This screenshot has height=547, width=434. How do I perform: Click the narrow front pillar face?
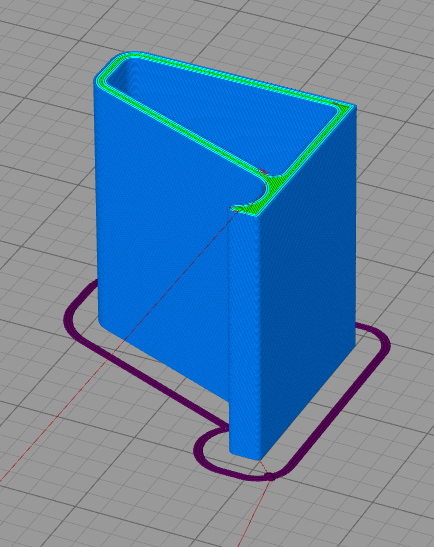(243, 335)
